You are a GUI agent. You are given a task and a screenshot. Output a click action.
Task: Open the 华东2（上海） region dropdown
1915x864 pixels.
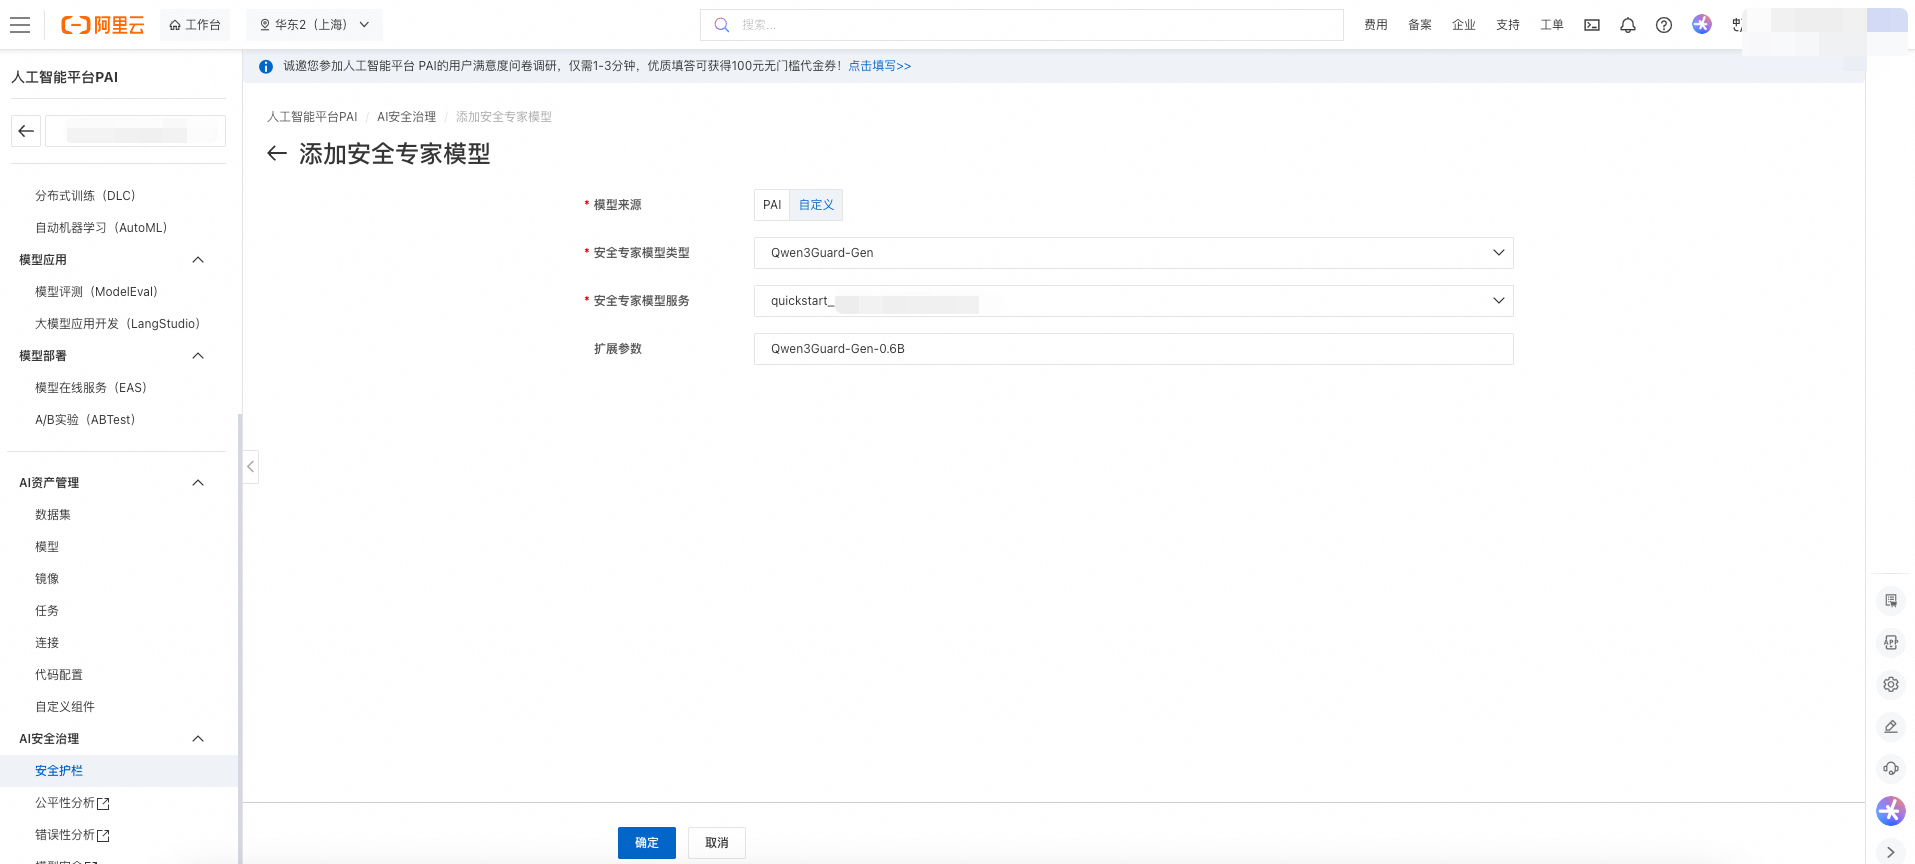tap(314, 25)
